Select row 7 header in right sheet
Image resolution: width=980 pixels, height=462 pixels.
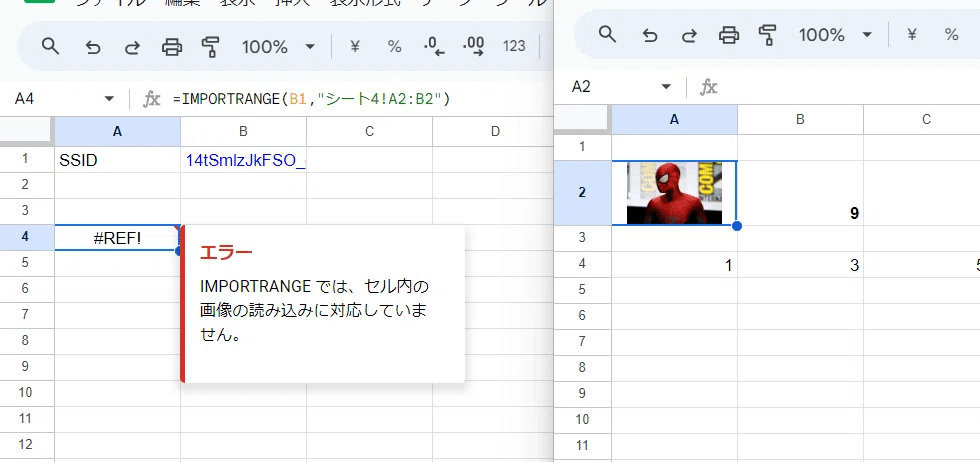point(582,341)
